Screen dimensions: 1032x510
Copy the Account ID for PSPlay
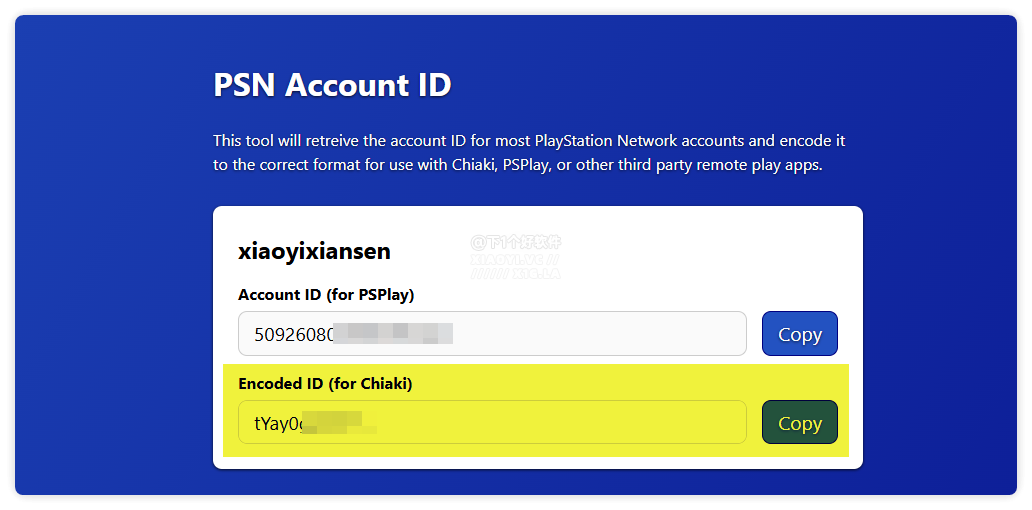[x=799, y=334]
